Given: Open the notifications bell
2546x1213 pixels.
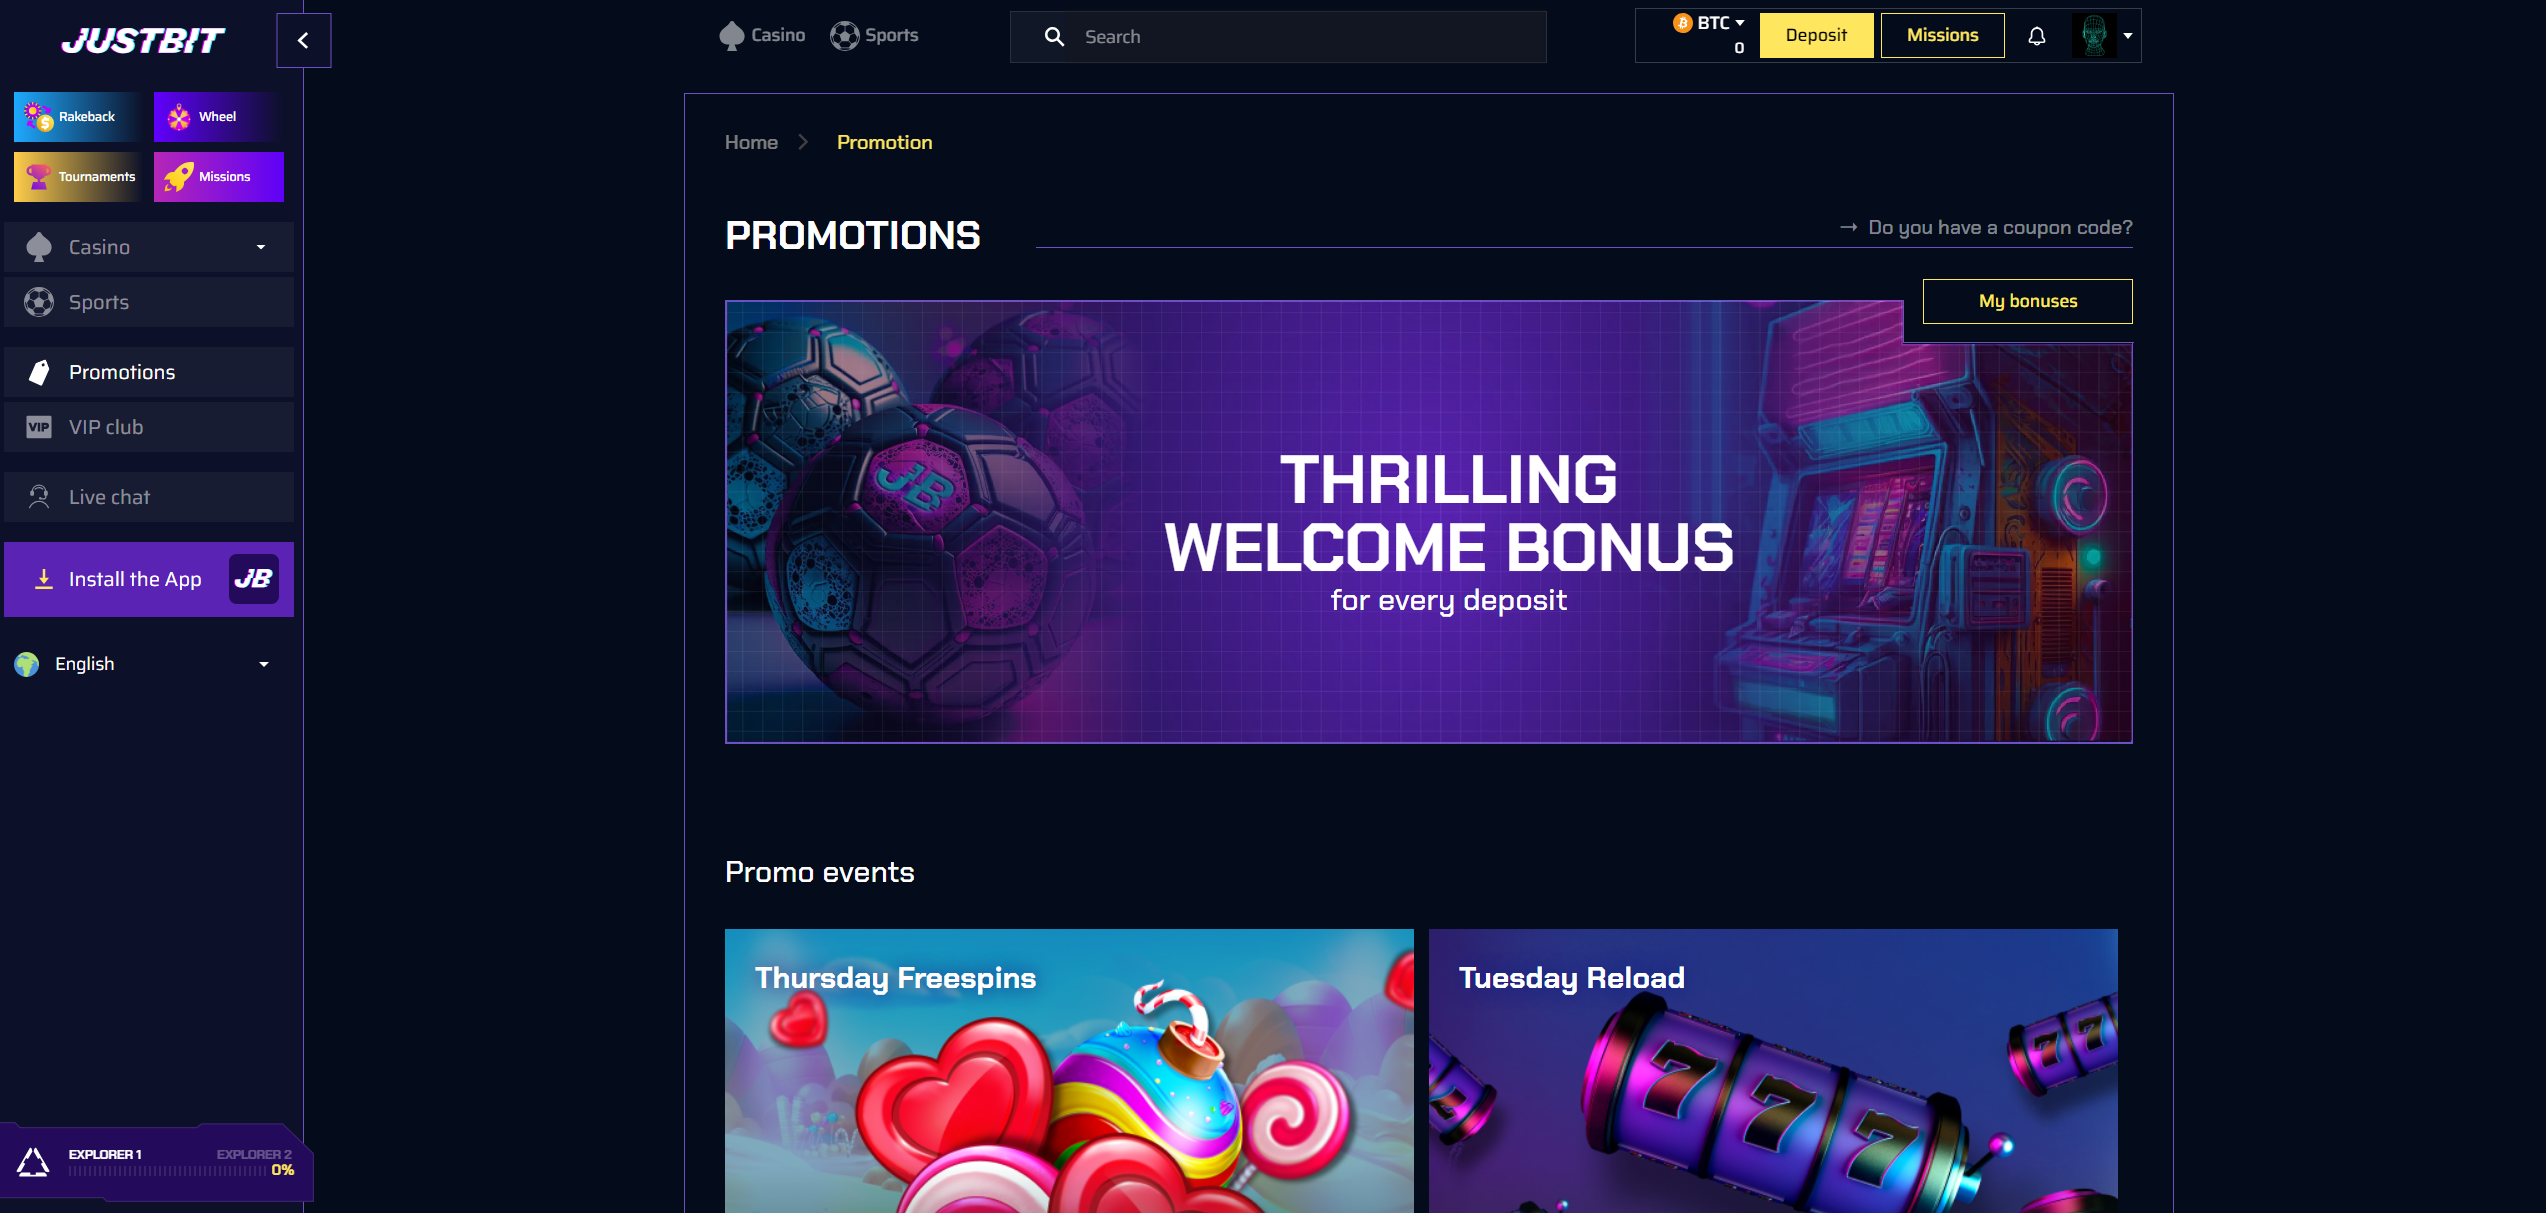Looking at the screenshot, I should tap(2036, 36).
